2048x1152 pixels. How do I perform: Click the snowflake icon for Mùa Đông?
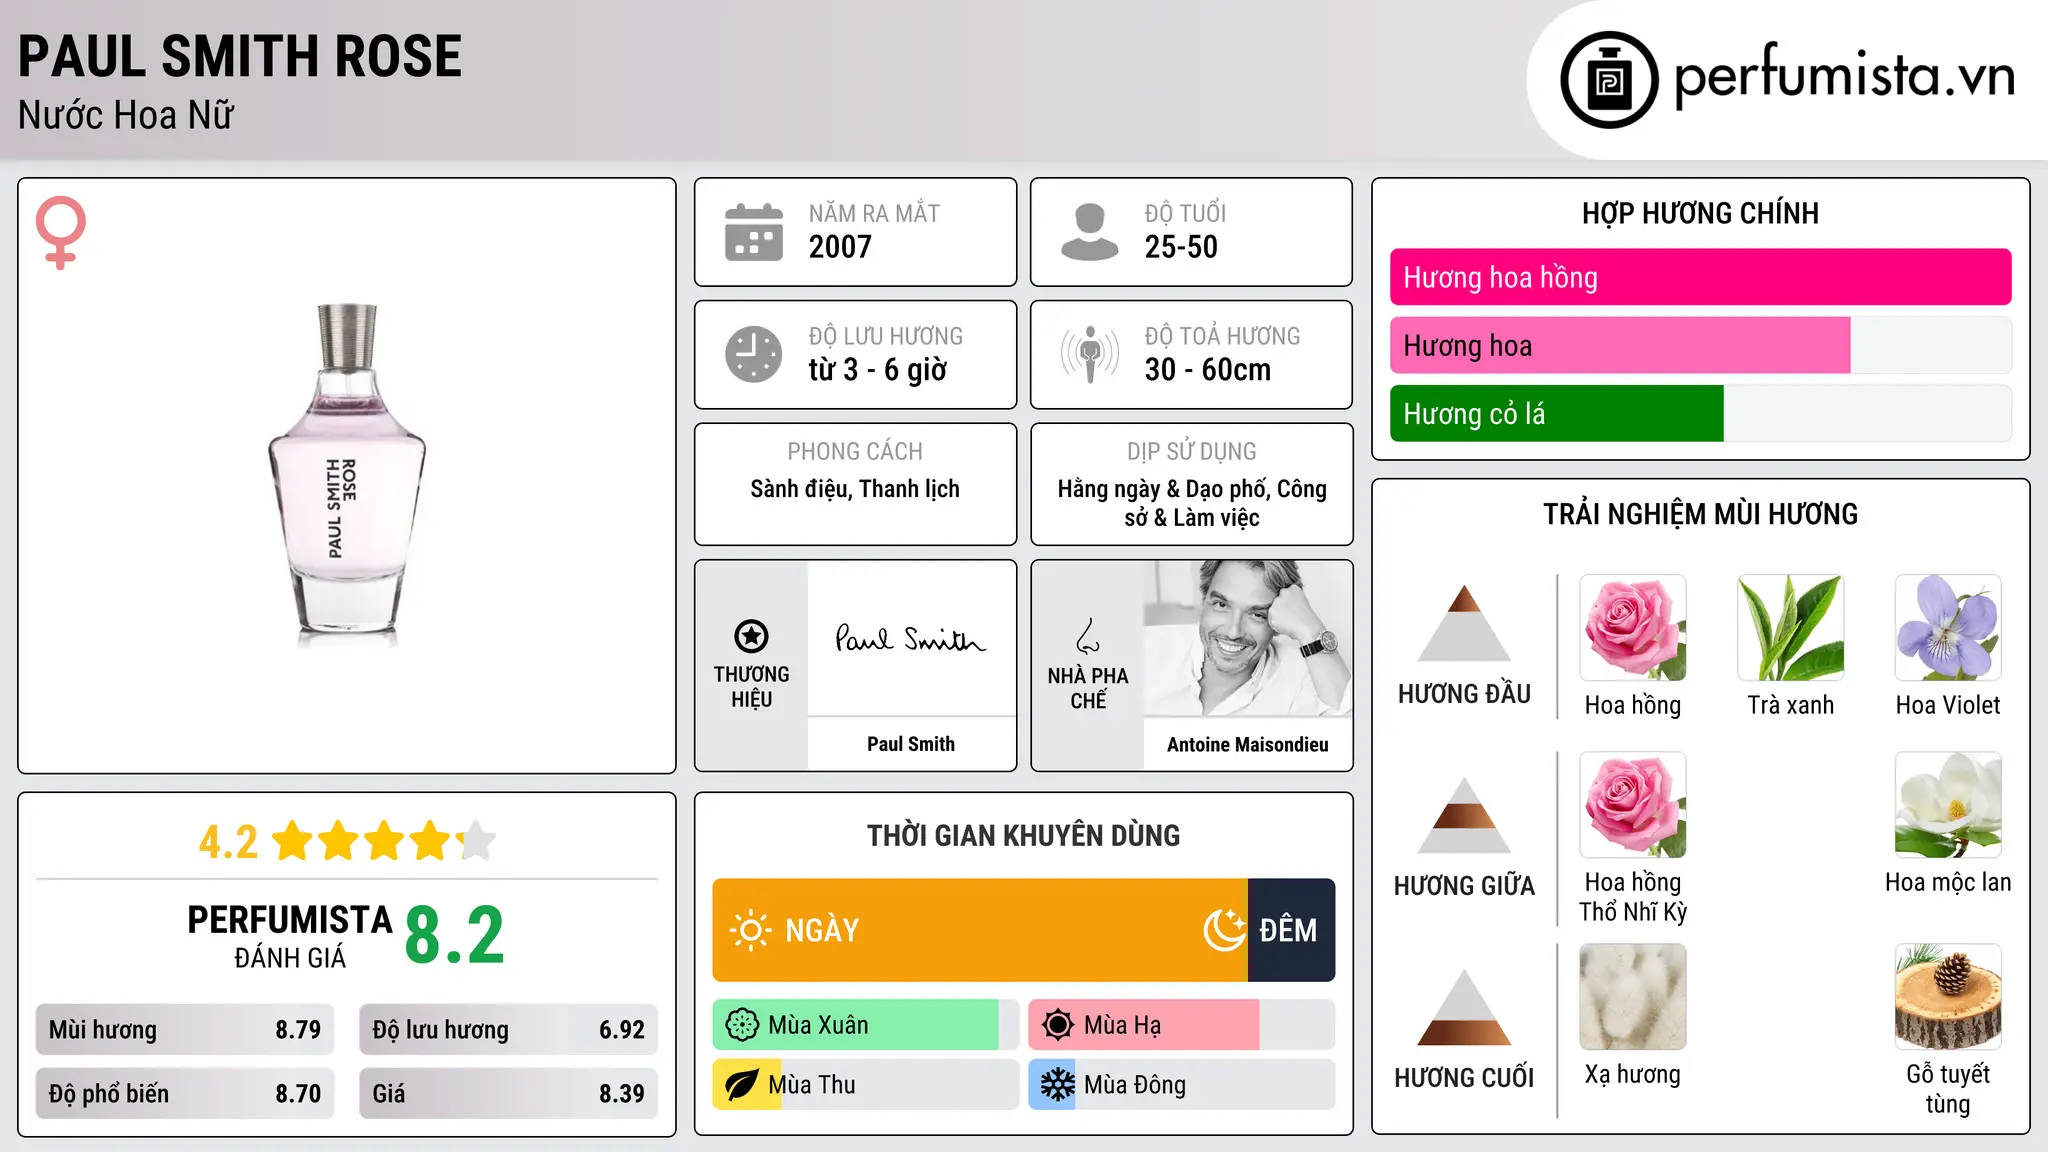[x=1057, y=1085]
